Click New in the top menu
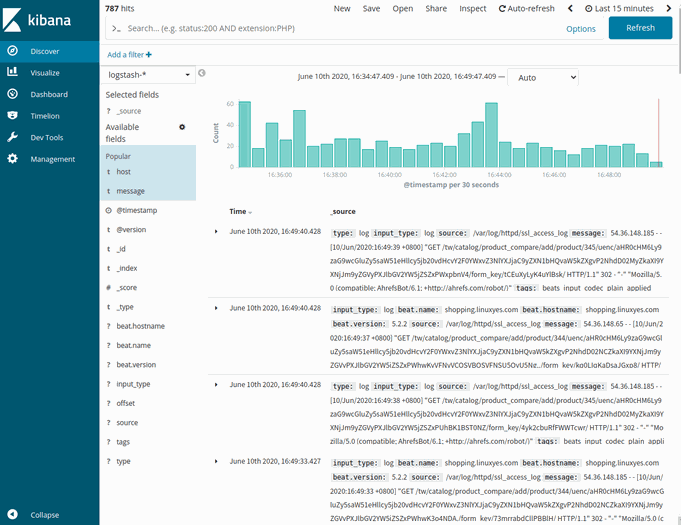The width and height of the screenshot is (681, 525). tap(342, 8)
